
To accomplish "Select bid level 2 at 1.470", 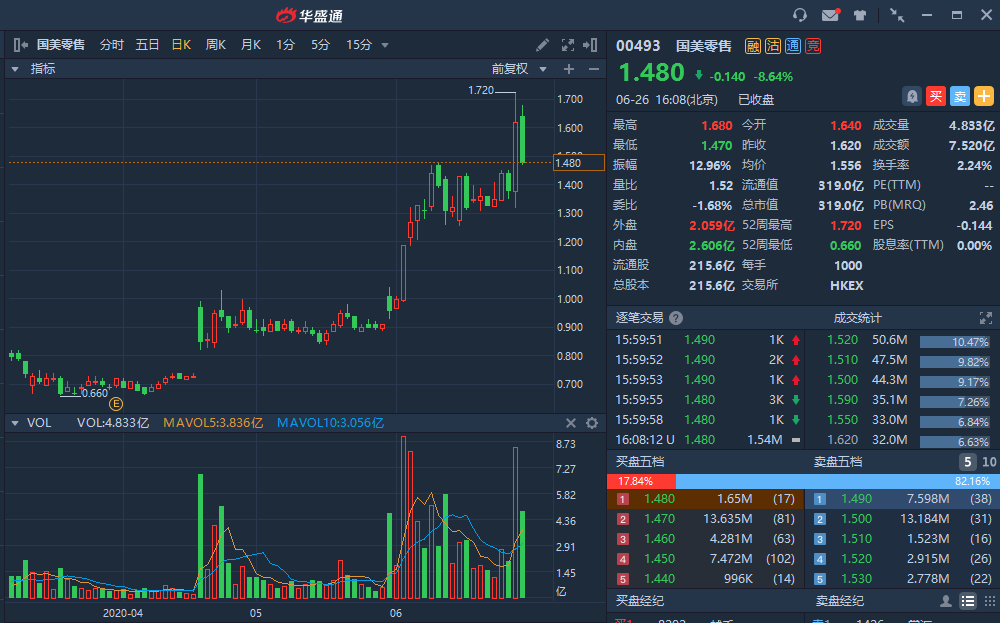I will tap(706, 519).
